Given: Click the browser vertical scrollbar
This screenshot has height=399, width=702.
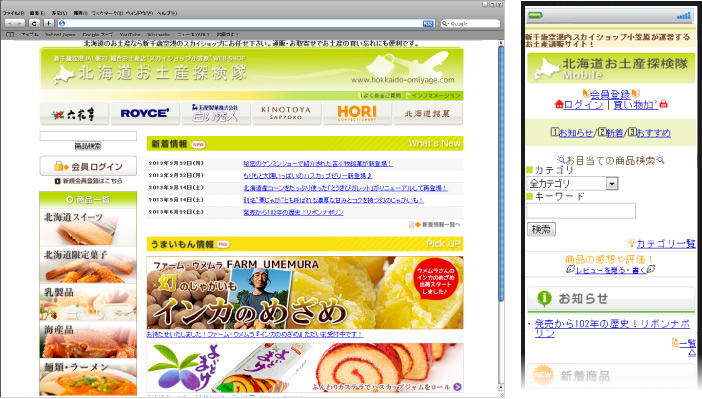Looking at the screenshot, I should pyautogui.click(x=501, y=175).
